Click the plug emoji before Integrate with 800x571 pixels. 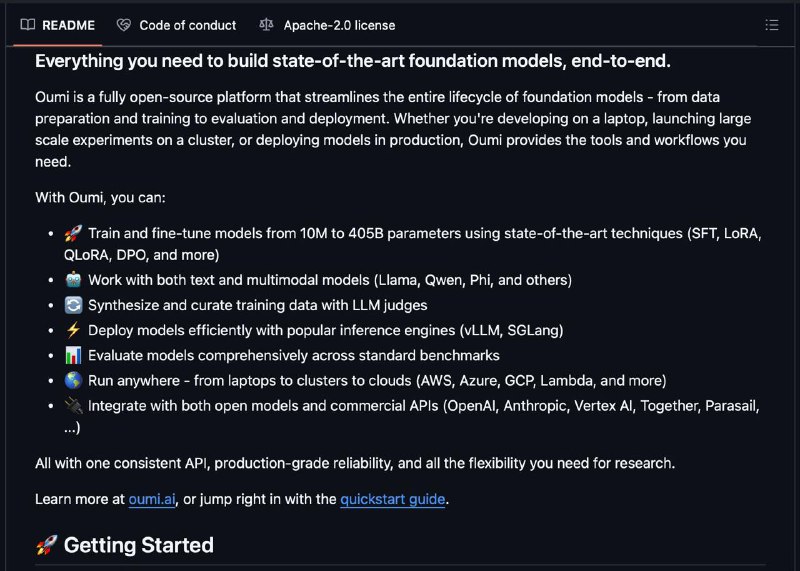point(73,406)
